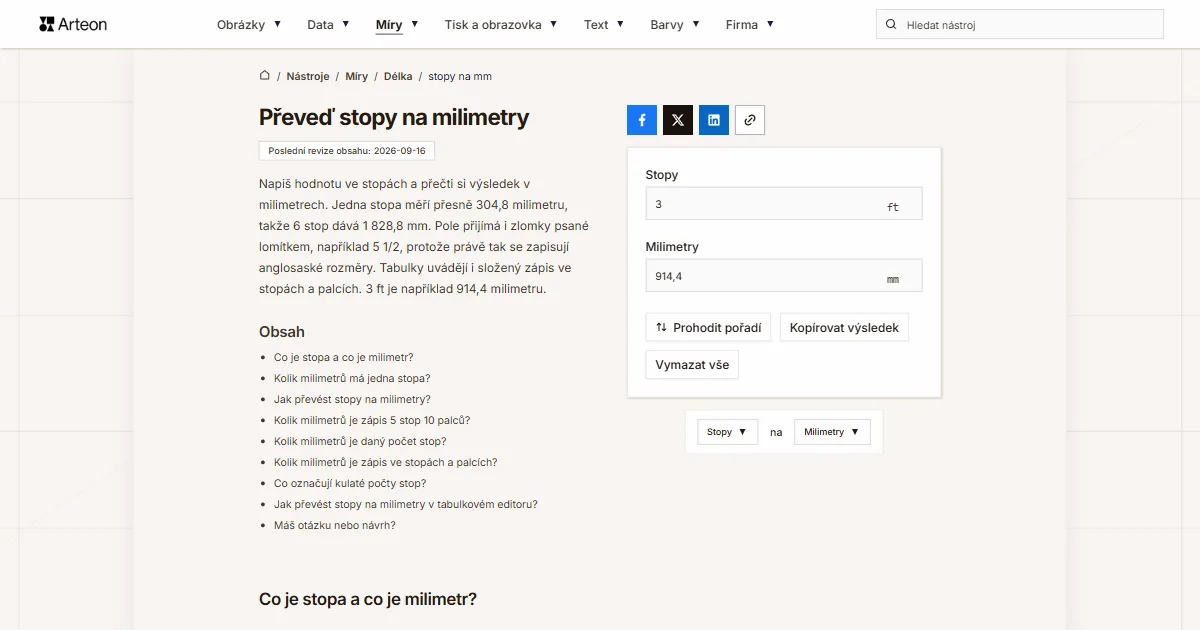Click the 'Poslední revize obsahu: 2026-09-16' badge

click(347, 151)
